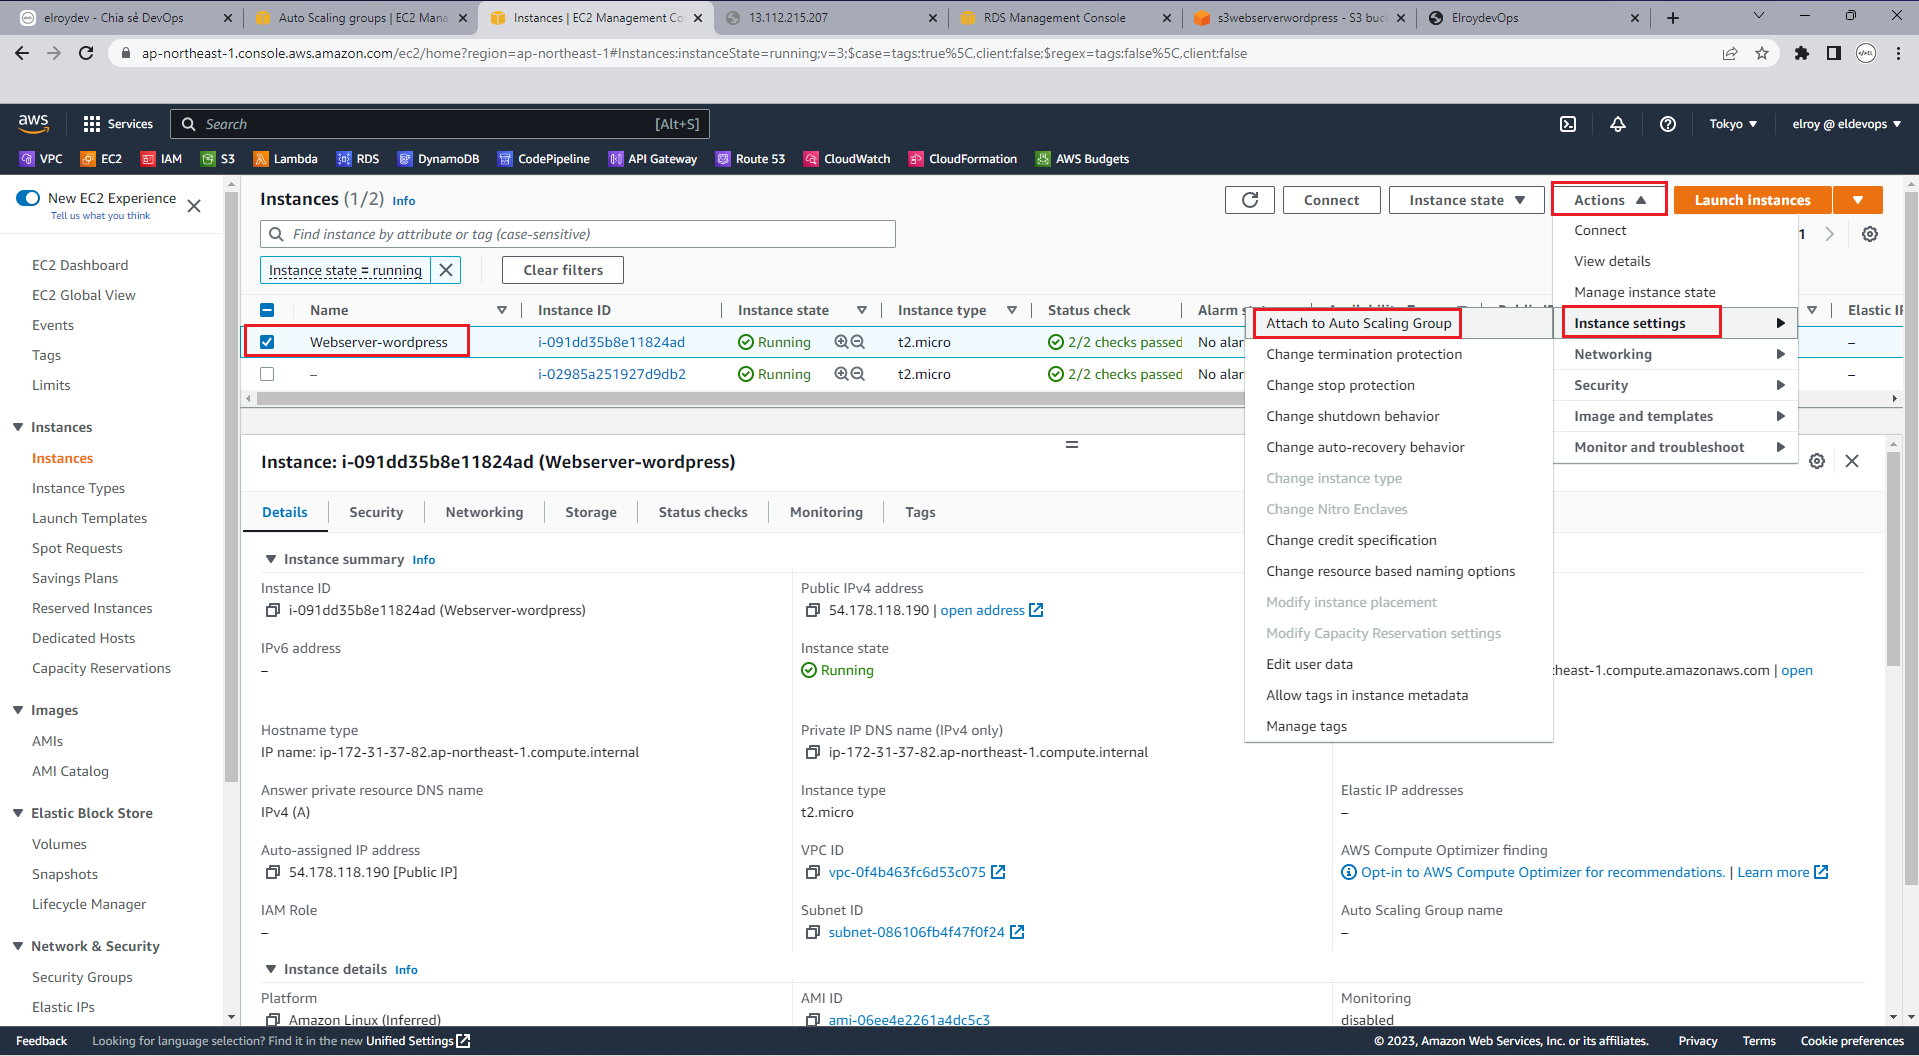Open Security Groups in sidebar
The width and height of the screenshot is (1919, 1056).
82,977
